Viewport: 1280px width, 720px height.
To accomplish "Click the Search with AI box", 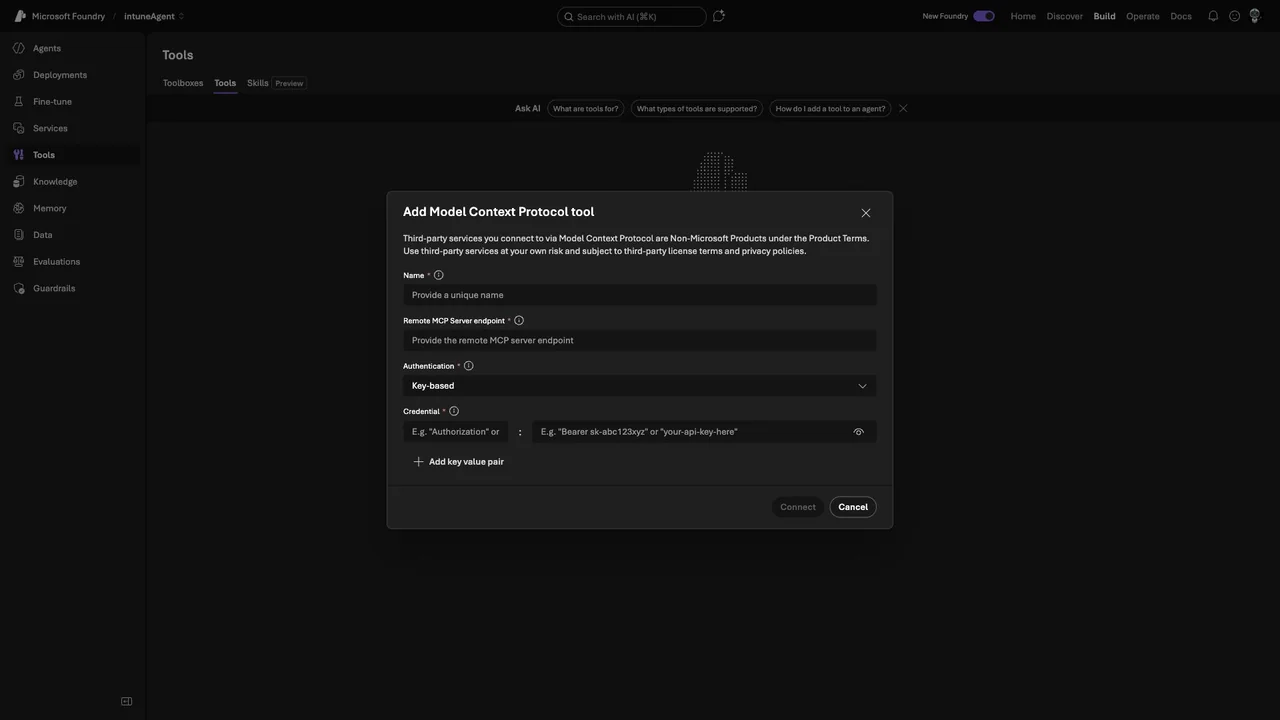I will pyautogui.click(x=632, y=16).
